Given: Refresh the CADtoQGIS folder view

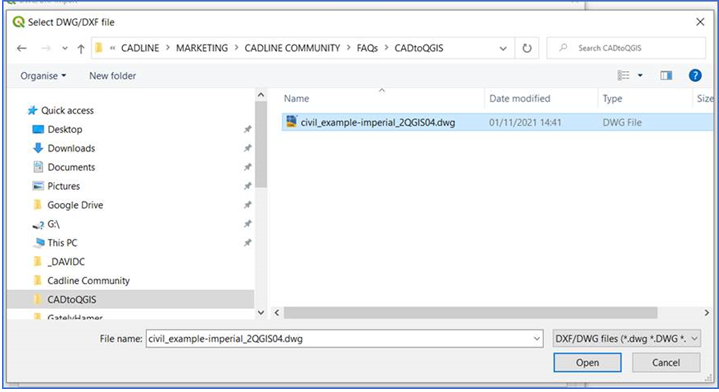Looking at the screenshot, I should click(527, 48).
